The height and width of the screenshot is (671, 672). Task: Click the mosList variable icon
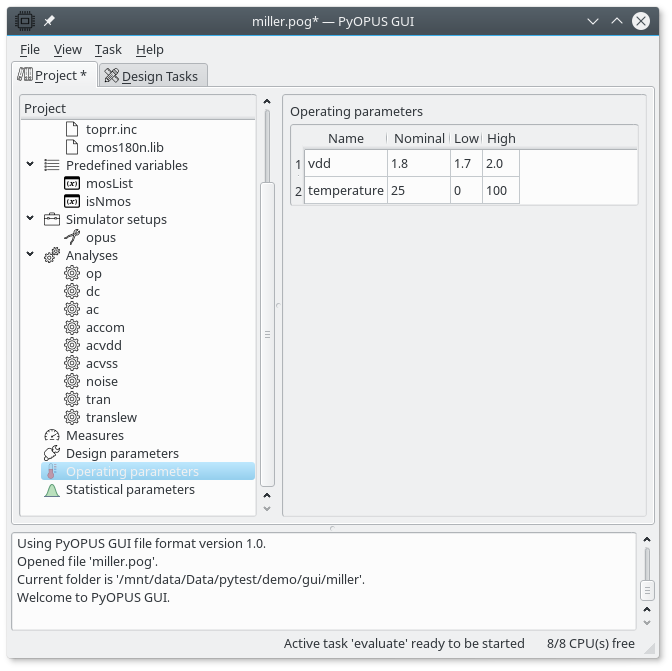(x=72, y=184)
